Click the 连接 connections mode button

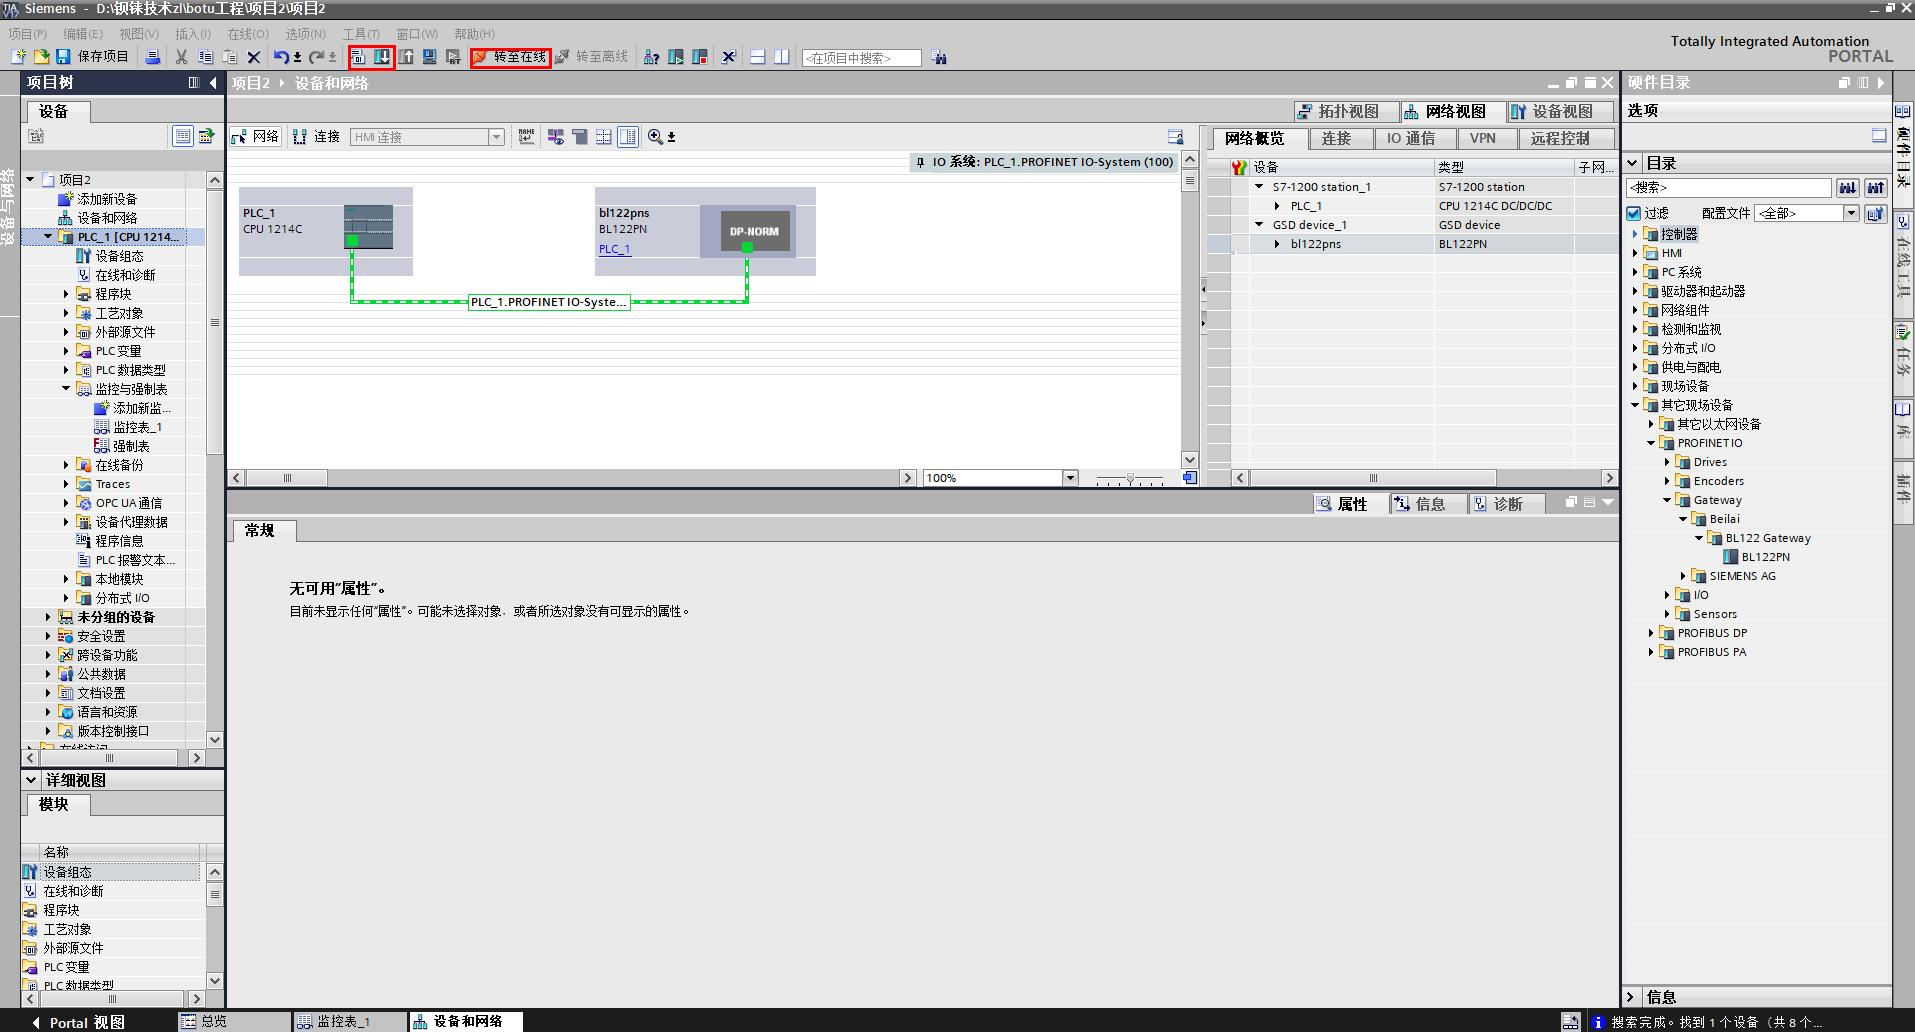tap(316, 136)
